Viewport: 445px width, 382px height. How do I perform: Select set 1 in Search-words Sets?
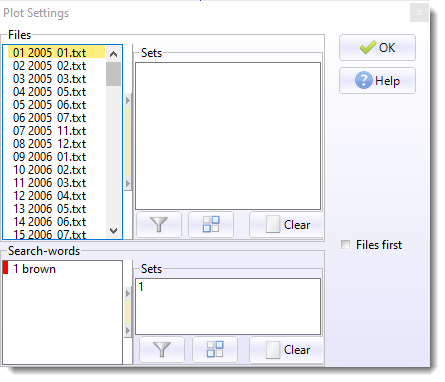click(141, 287)
